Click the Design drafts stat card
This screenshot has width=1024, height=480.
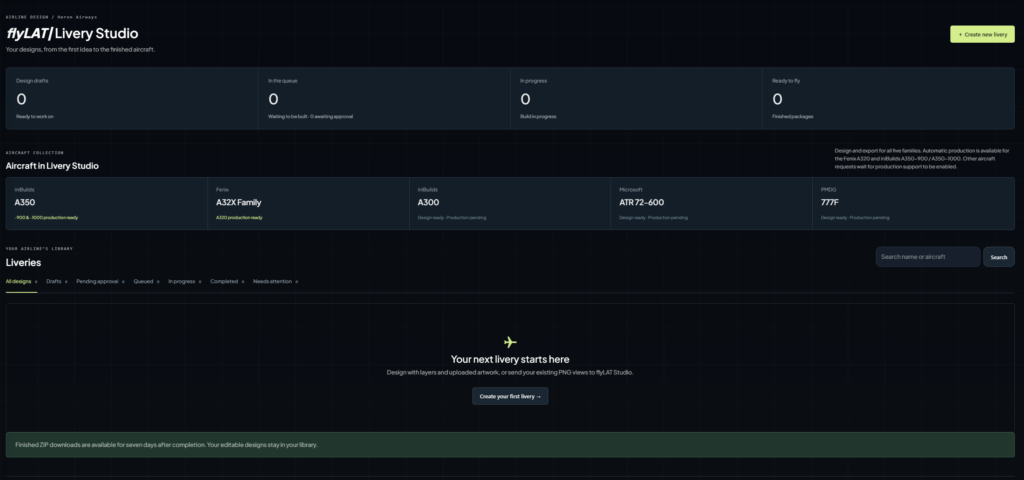click(132, 98)
